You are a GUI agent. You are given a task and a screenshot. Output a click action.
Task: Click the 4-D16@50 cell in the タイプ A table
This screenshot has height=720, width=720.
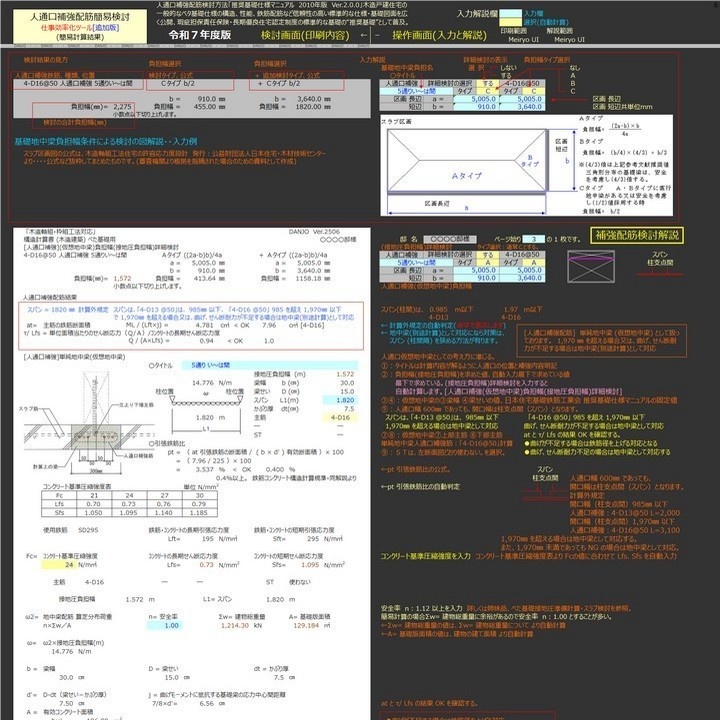[522, 255]
